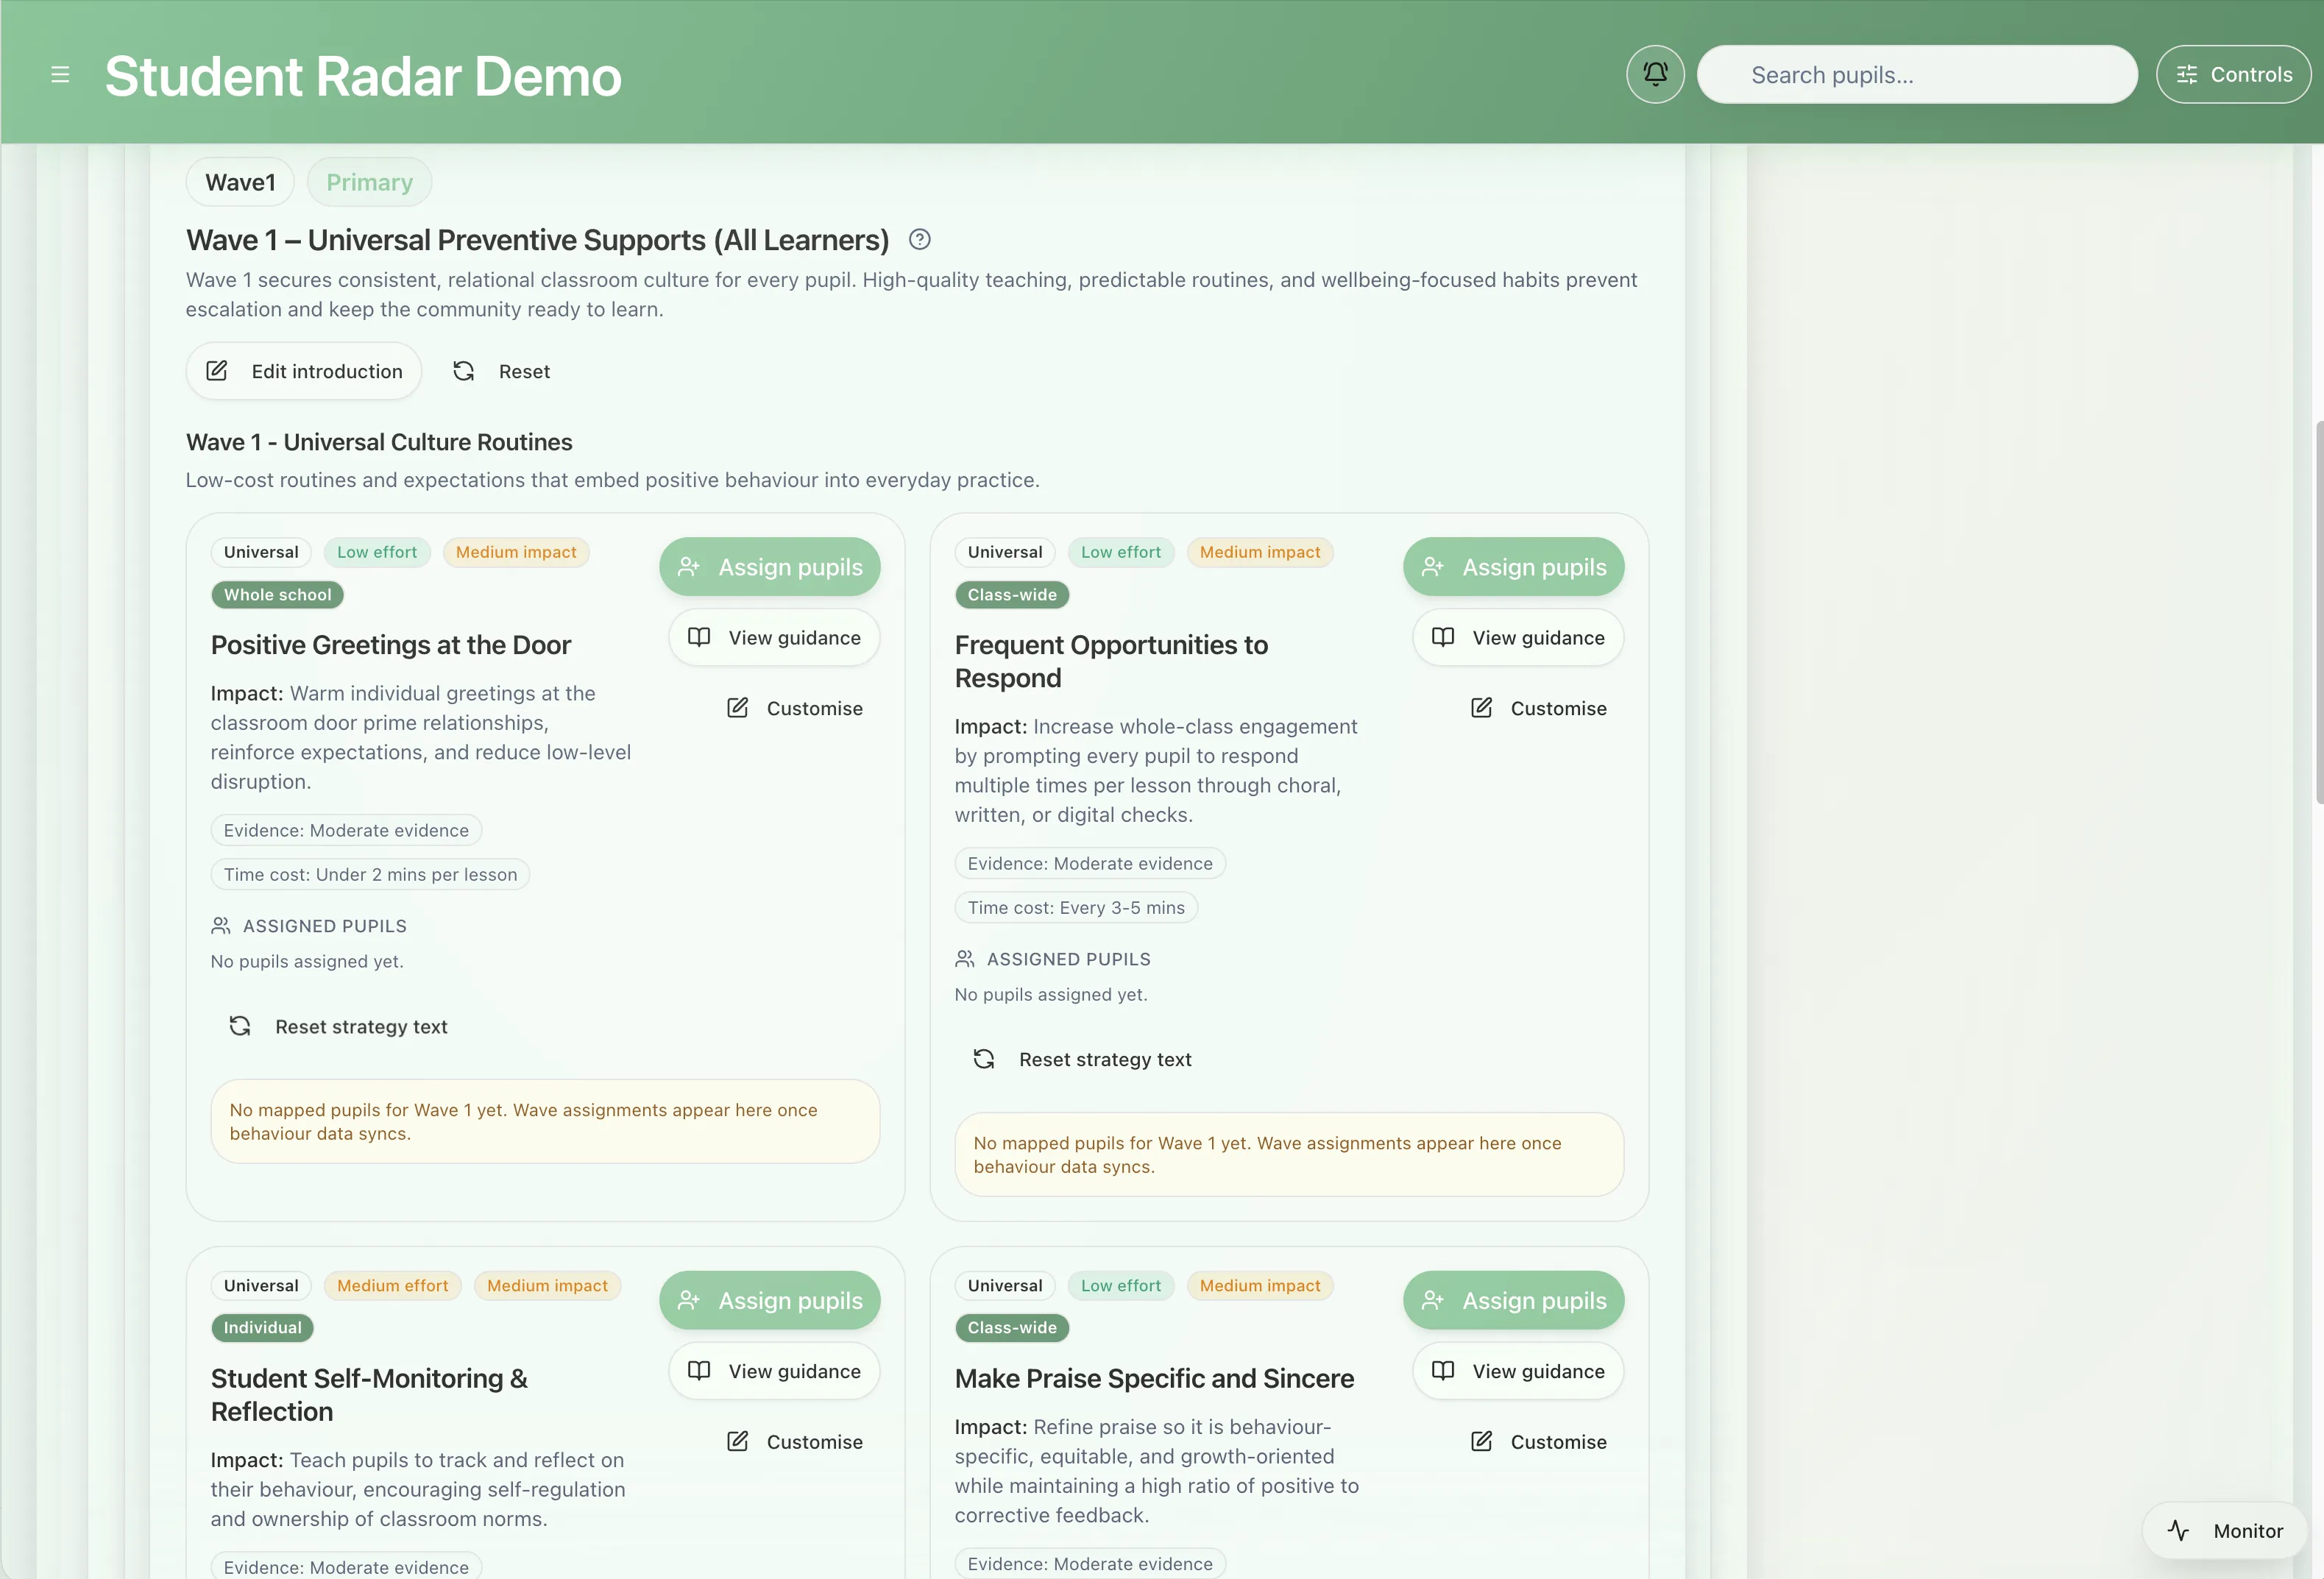Customise the Positive Greetings at the Door strategy

[795, 708]
